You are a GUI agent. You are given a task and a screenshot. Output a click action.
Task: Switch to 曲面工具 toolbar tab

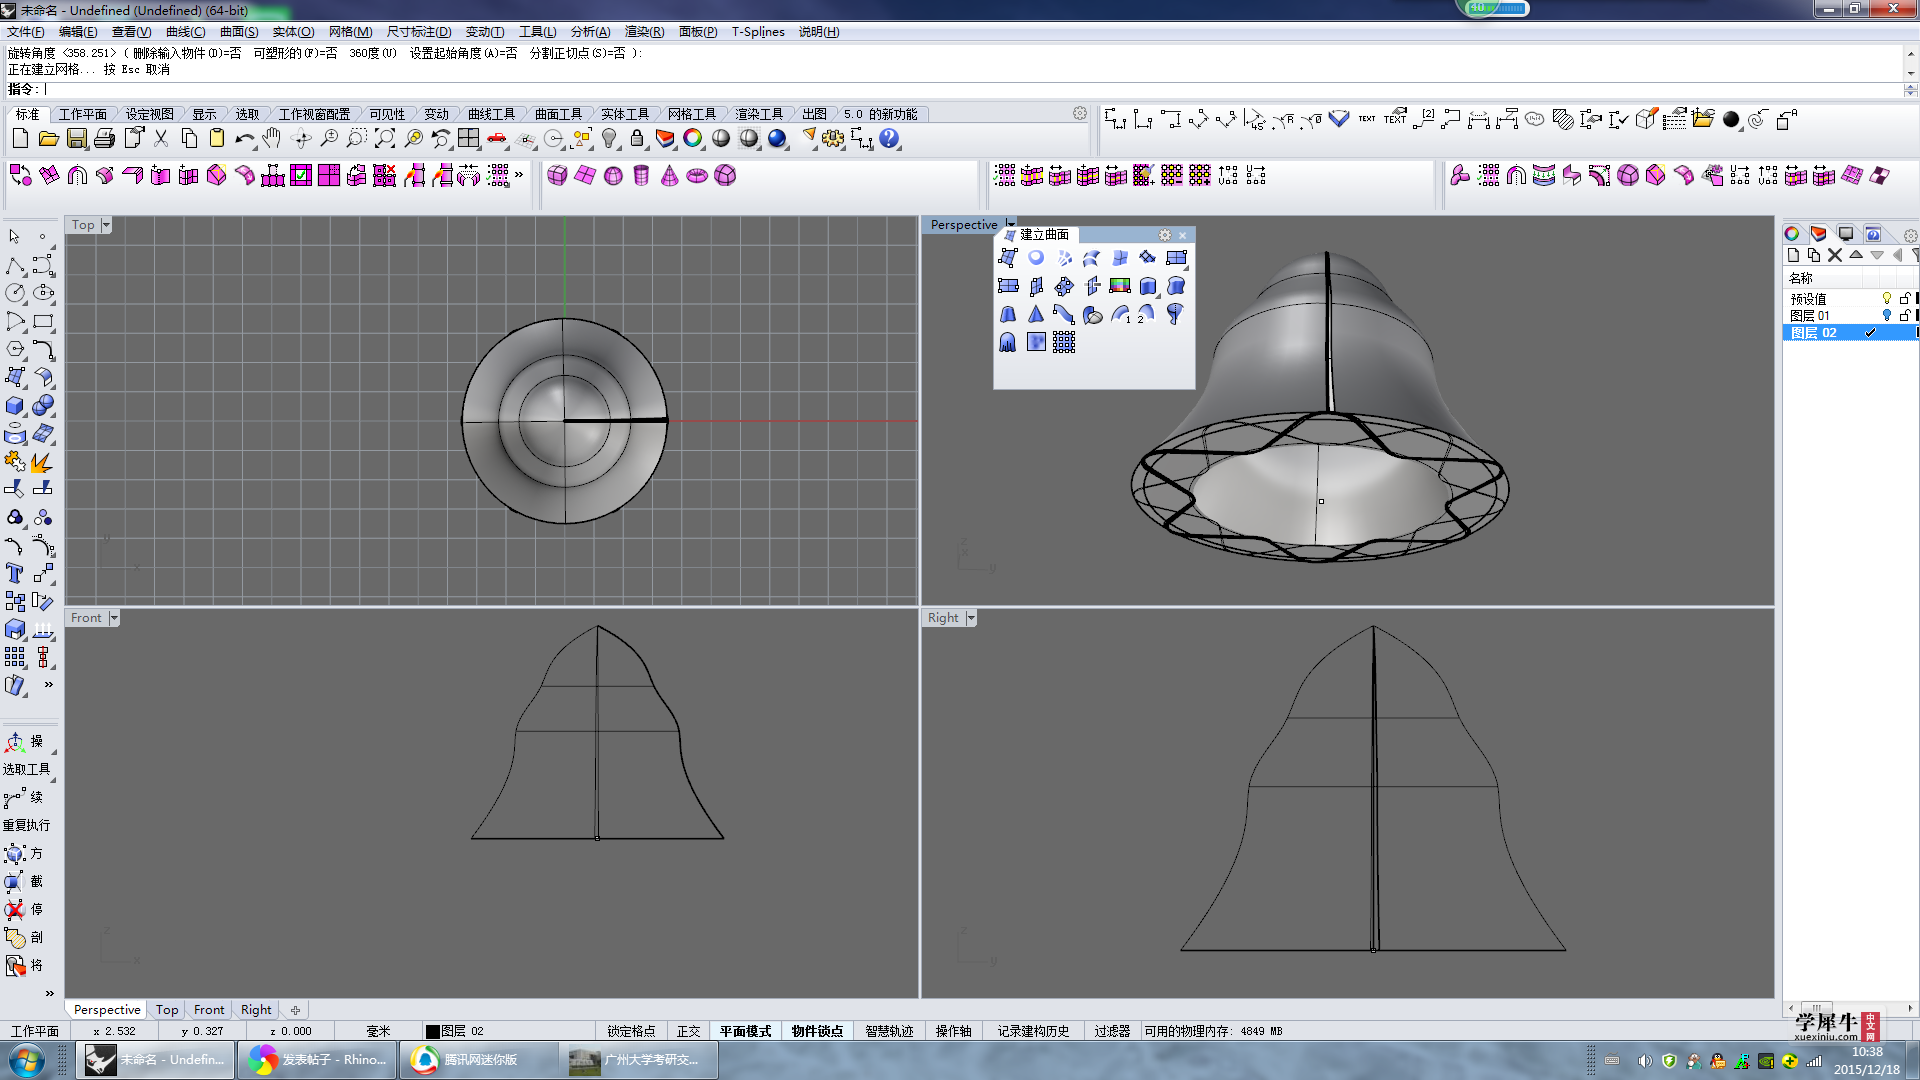tap(558, 114)
